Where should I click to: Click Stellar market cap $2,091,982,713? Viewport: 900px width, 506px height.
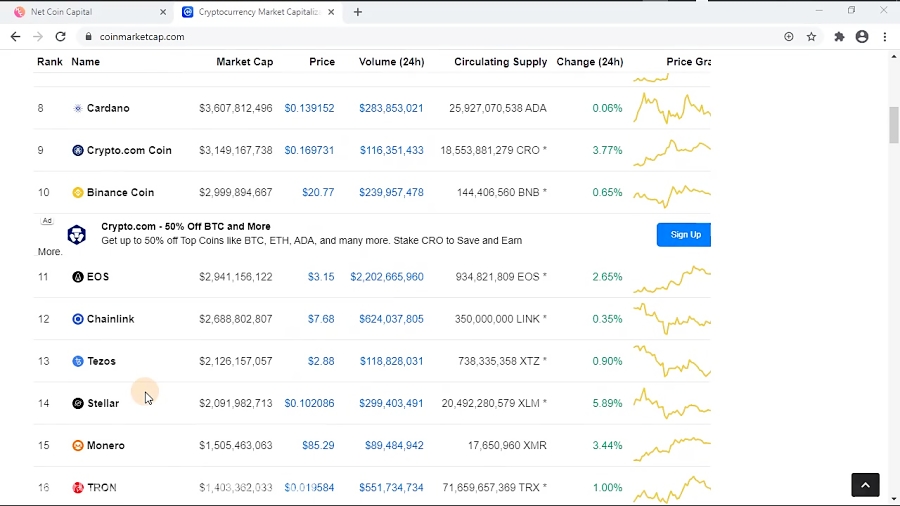pyautogui.click(x=236, y=403)
